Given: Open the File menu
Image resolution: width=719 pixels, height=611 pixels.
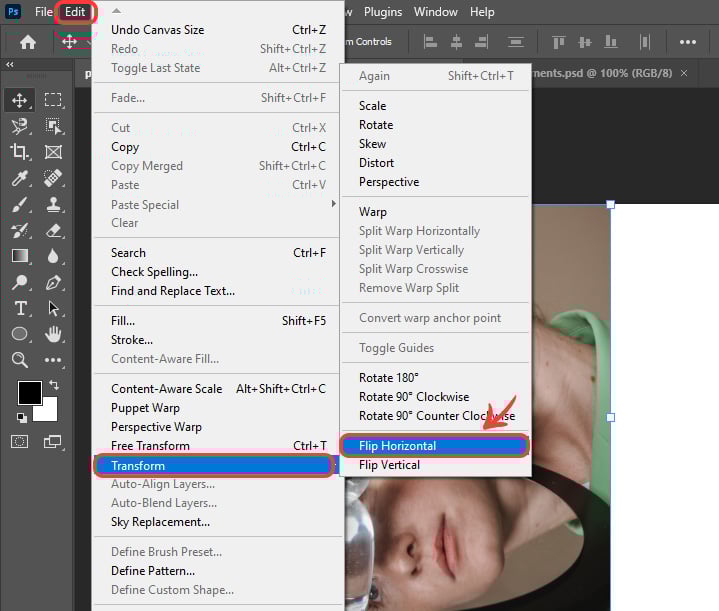Looking at the screenshot, I should (44, 12).
